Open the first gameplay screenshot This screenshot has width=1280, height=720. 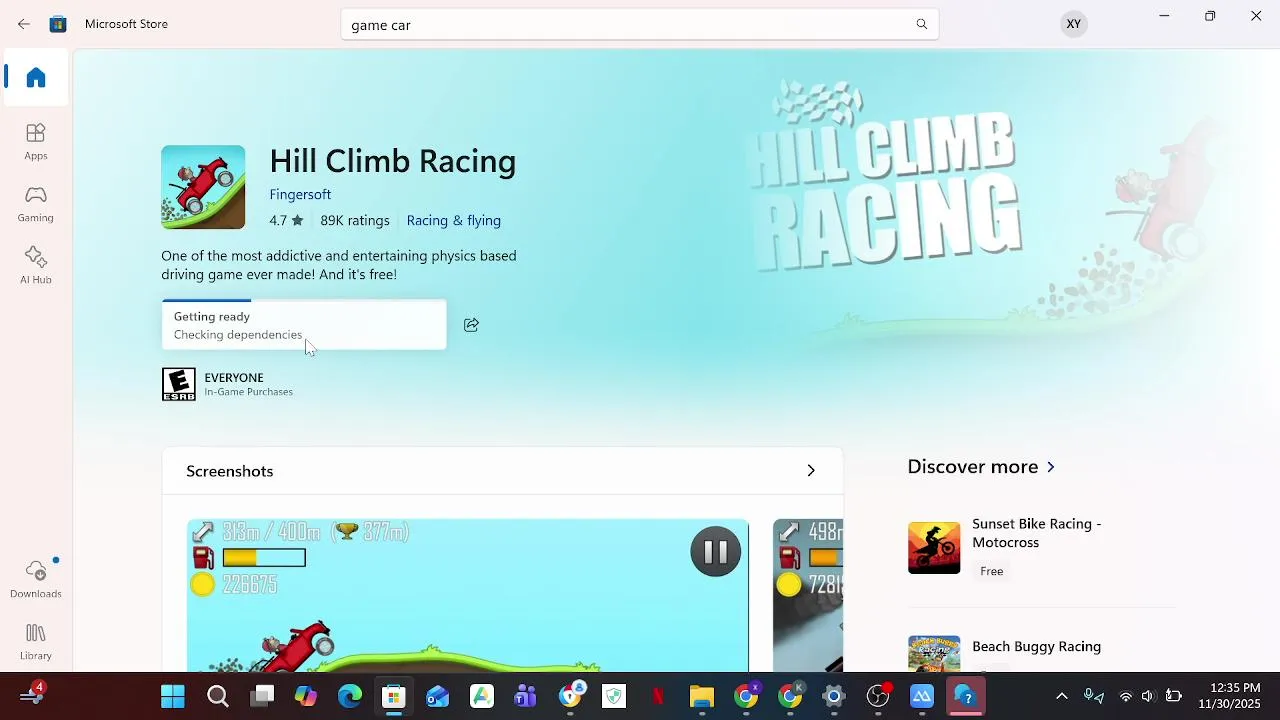click(x=468, y=595)
